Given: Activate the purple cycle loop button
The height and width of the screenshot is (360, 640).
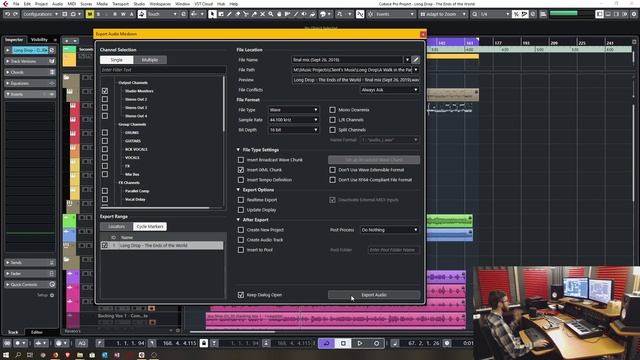Looking at the screenshot, I should [x=327, y=343].
